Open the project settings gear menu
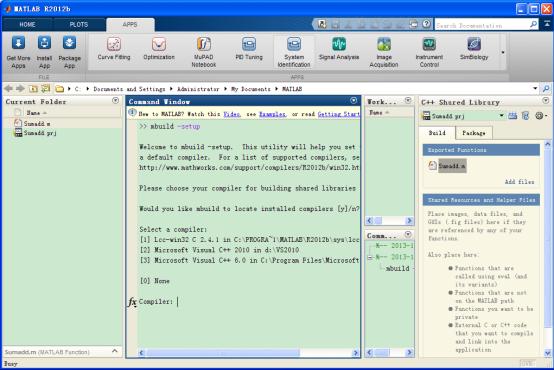Image resolution: width=554 pixels, height=370 pixels. pyautogui.click(x=541, y=116)
